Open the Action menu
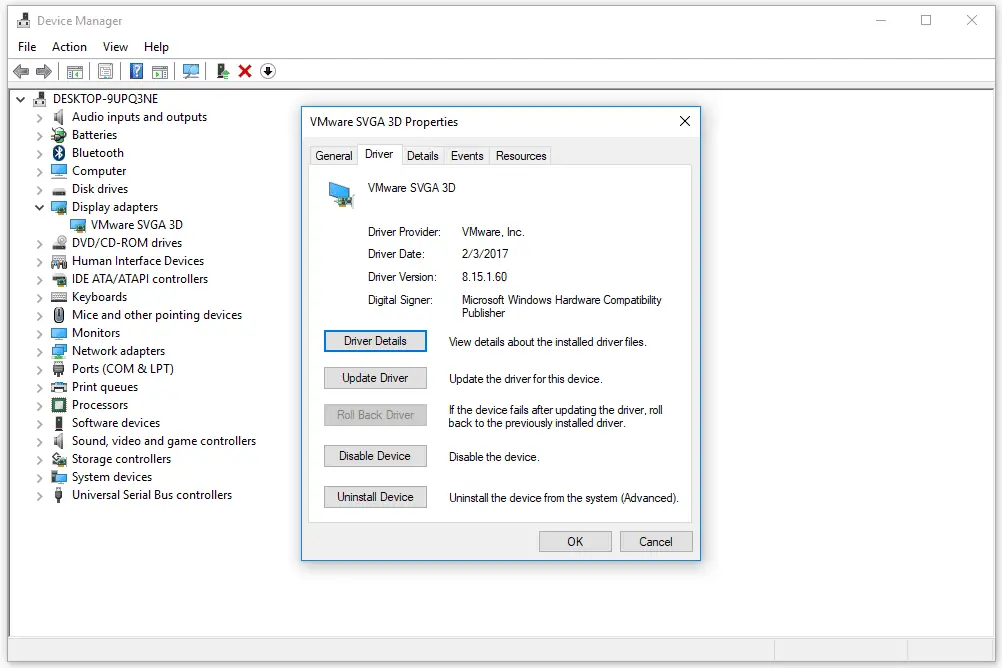This screenshot has width=1002, height=668. (x=69, y=47)
